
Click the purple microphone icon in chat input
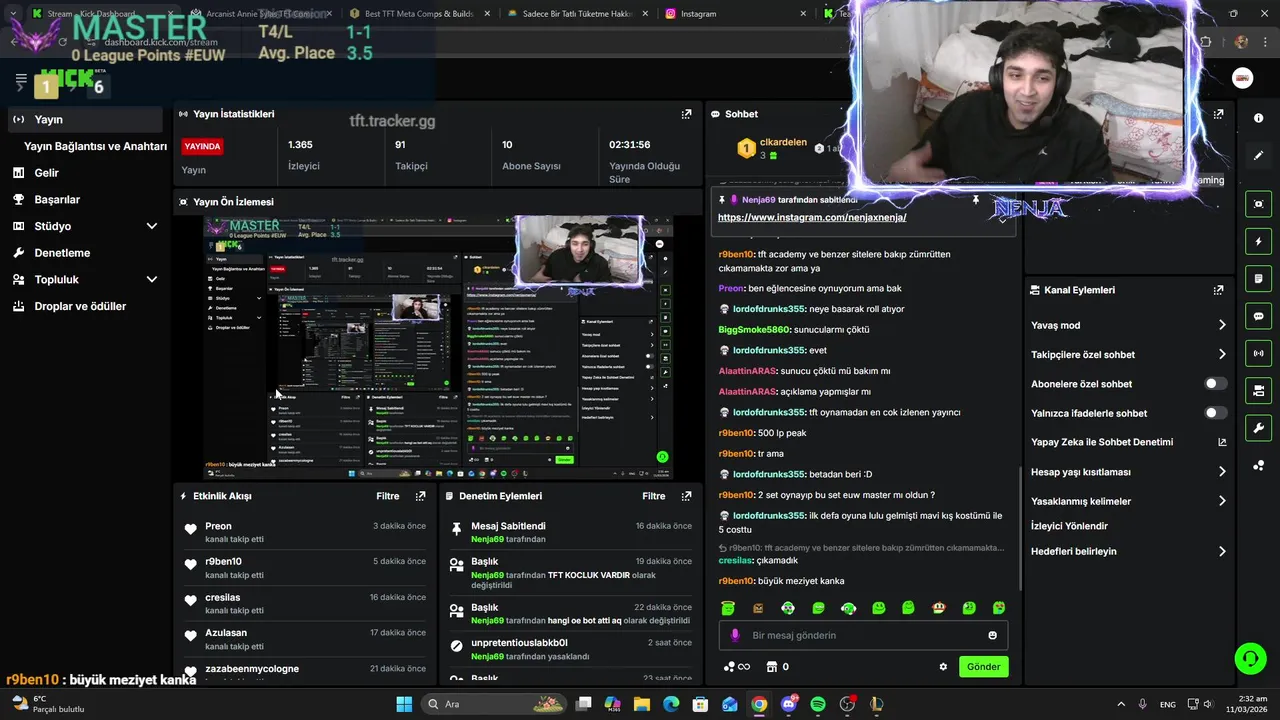pos(735,635)
